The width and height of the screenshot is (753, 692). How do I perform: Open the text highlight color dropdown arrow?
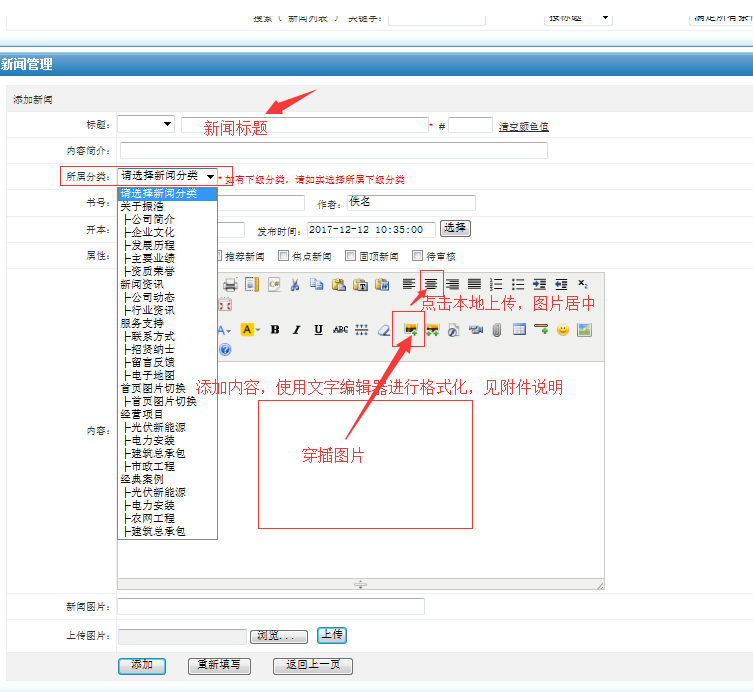click(x=259, y=330)
